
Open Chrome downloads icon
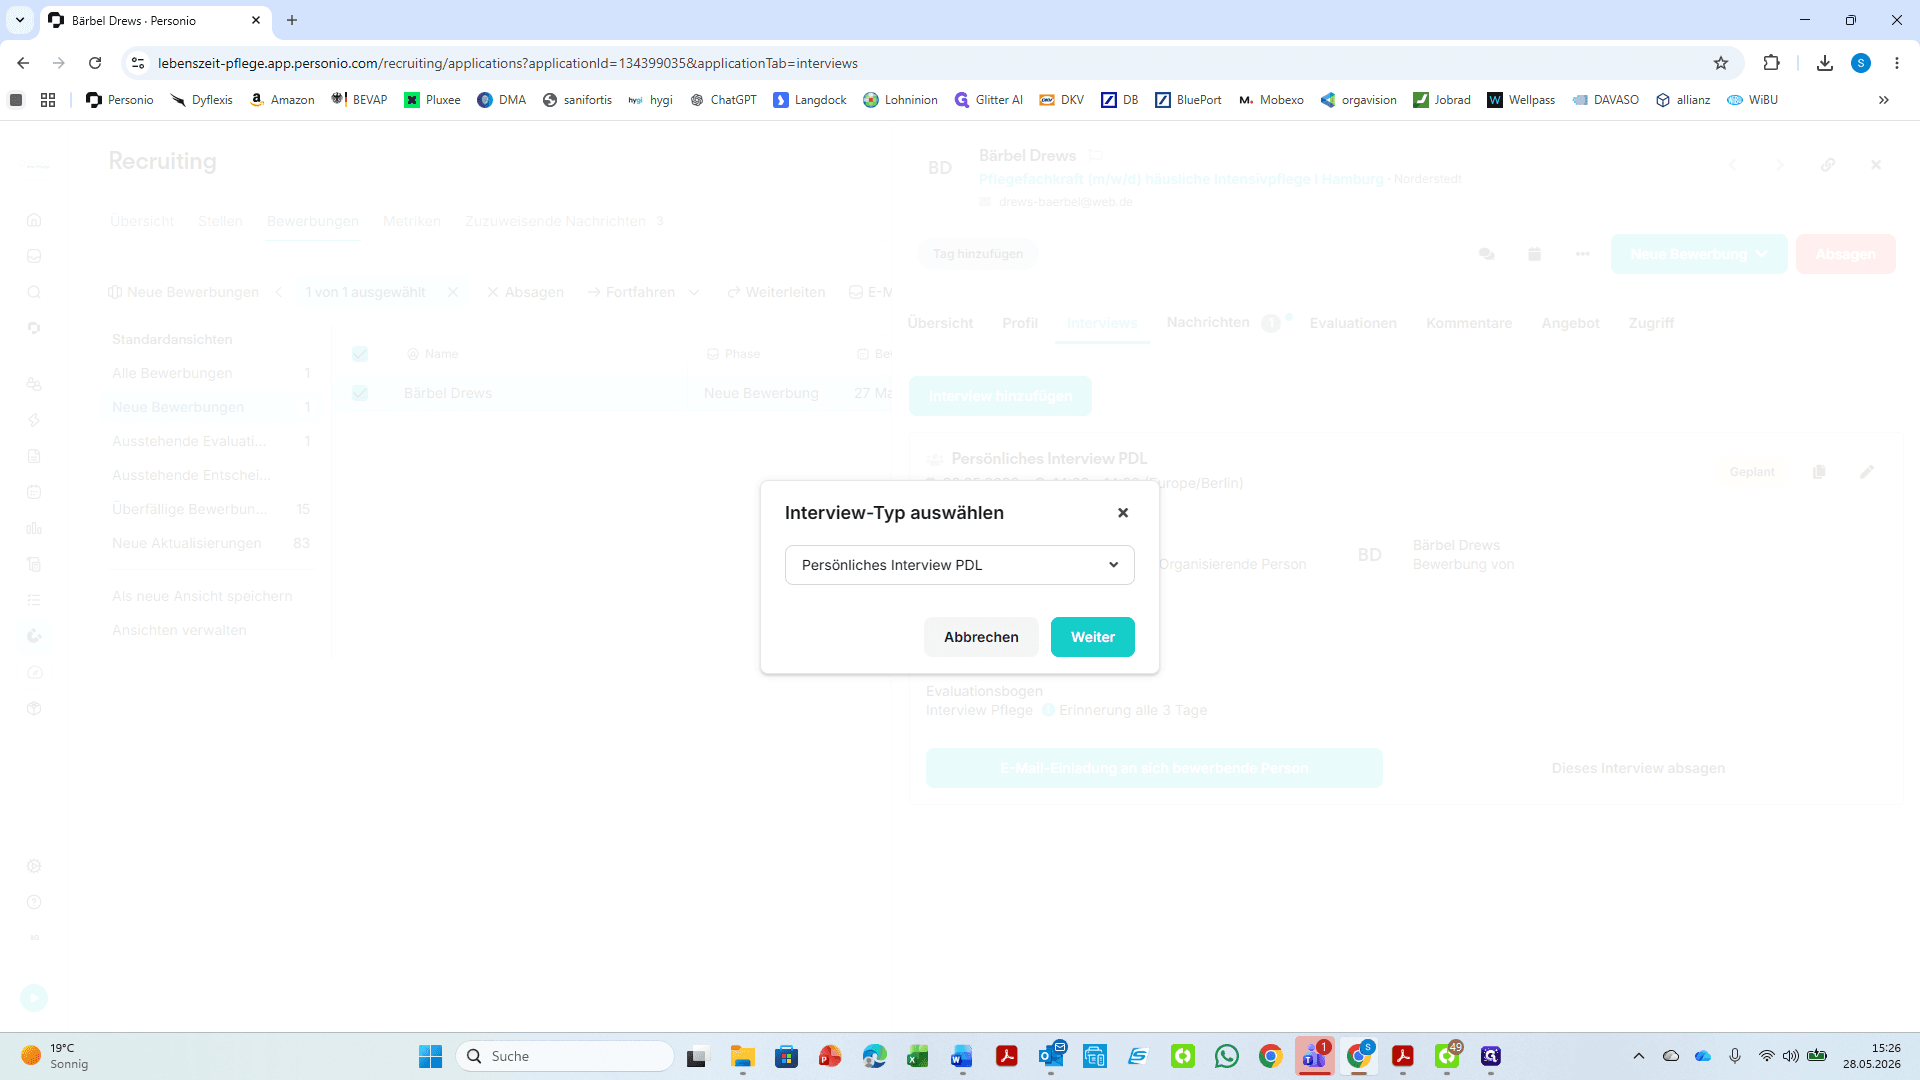click(1825, 63)
